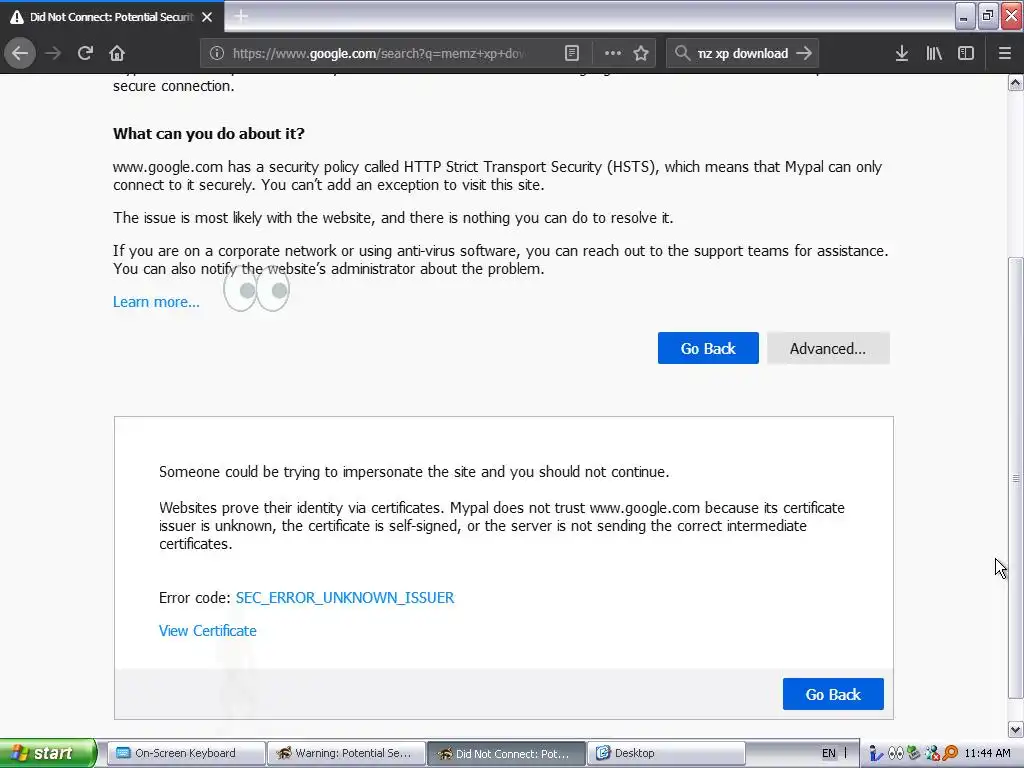Click the blue 'i' pen tray icon
Viewport: 1024px width, 768px height.
coord(876,754)
